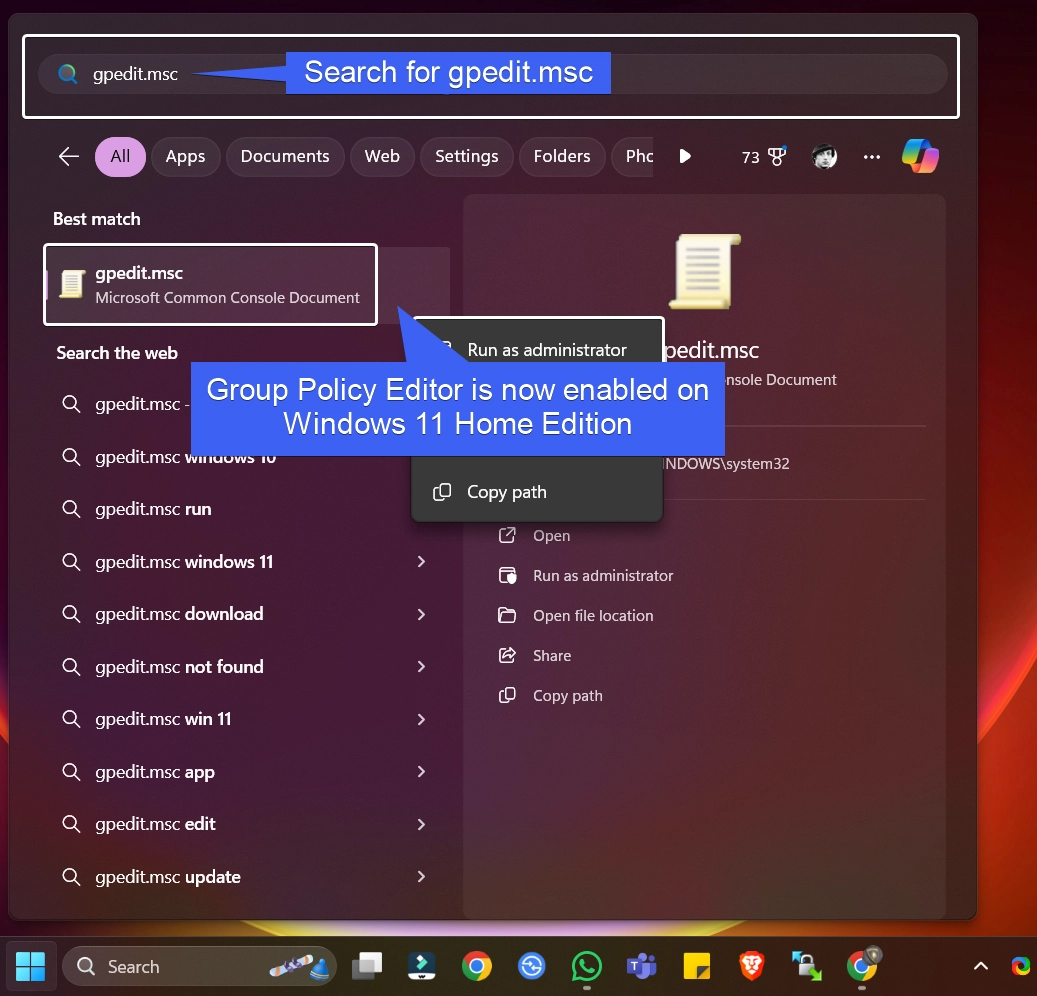Switch to the Documents filter tab

coord(285,157)
